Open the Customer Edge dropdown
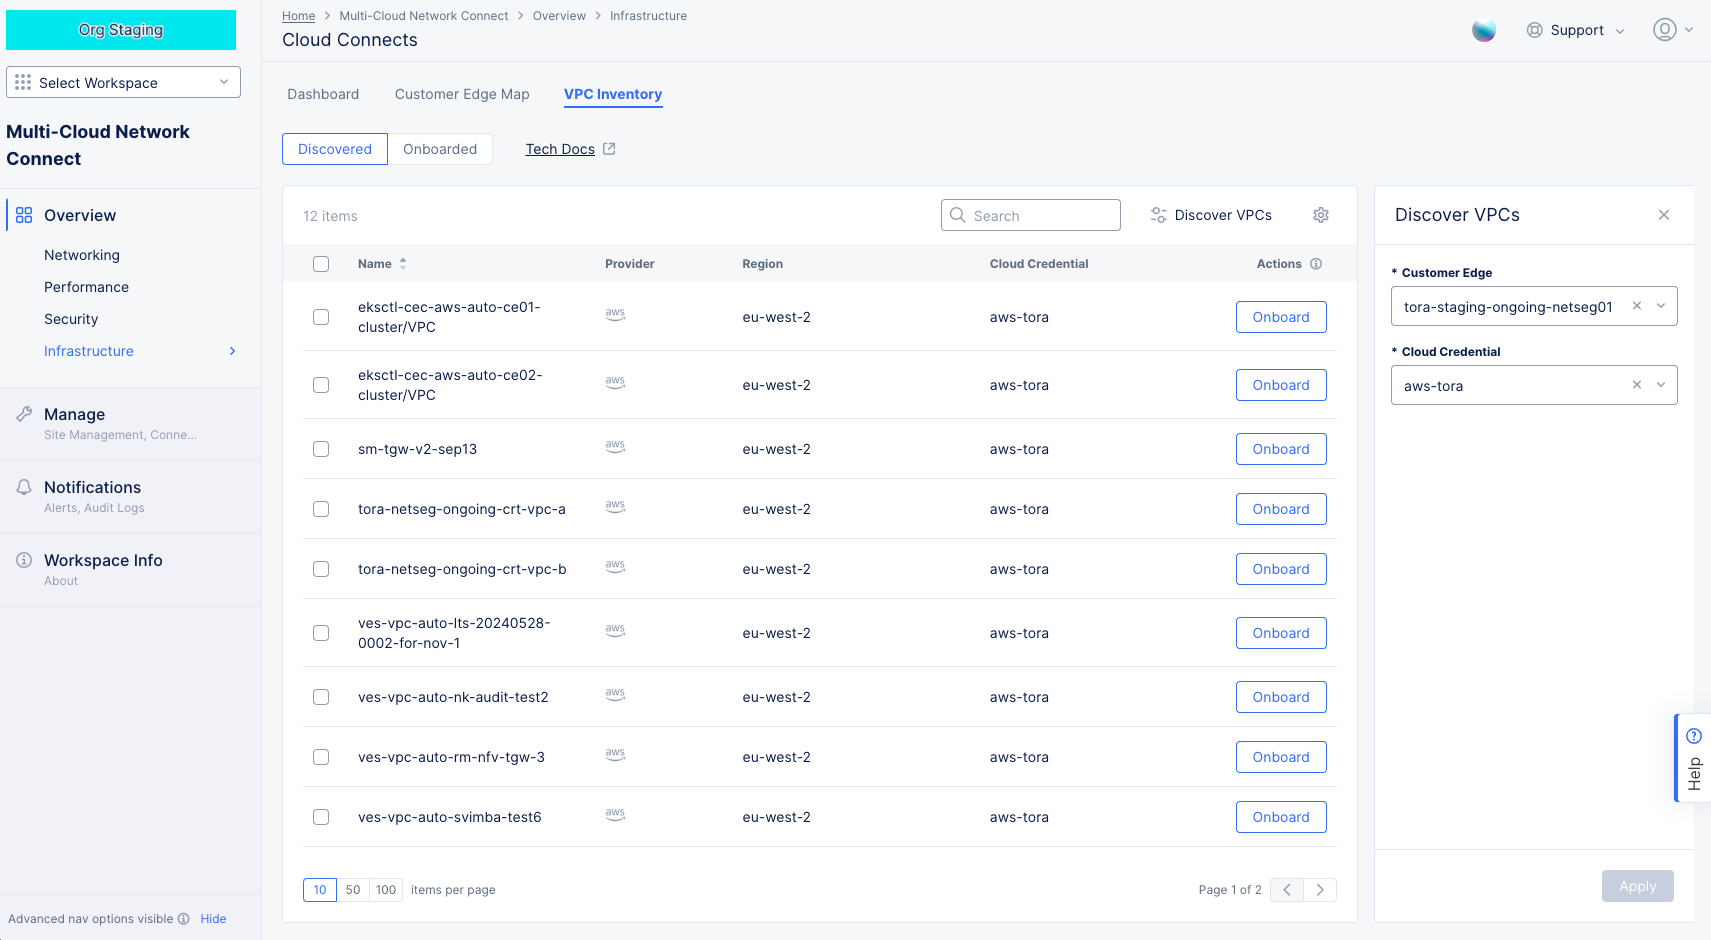This screenshot has width=1711, height=940. (1660, 306)
